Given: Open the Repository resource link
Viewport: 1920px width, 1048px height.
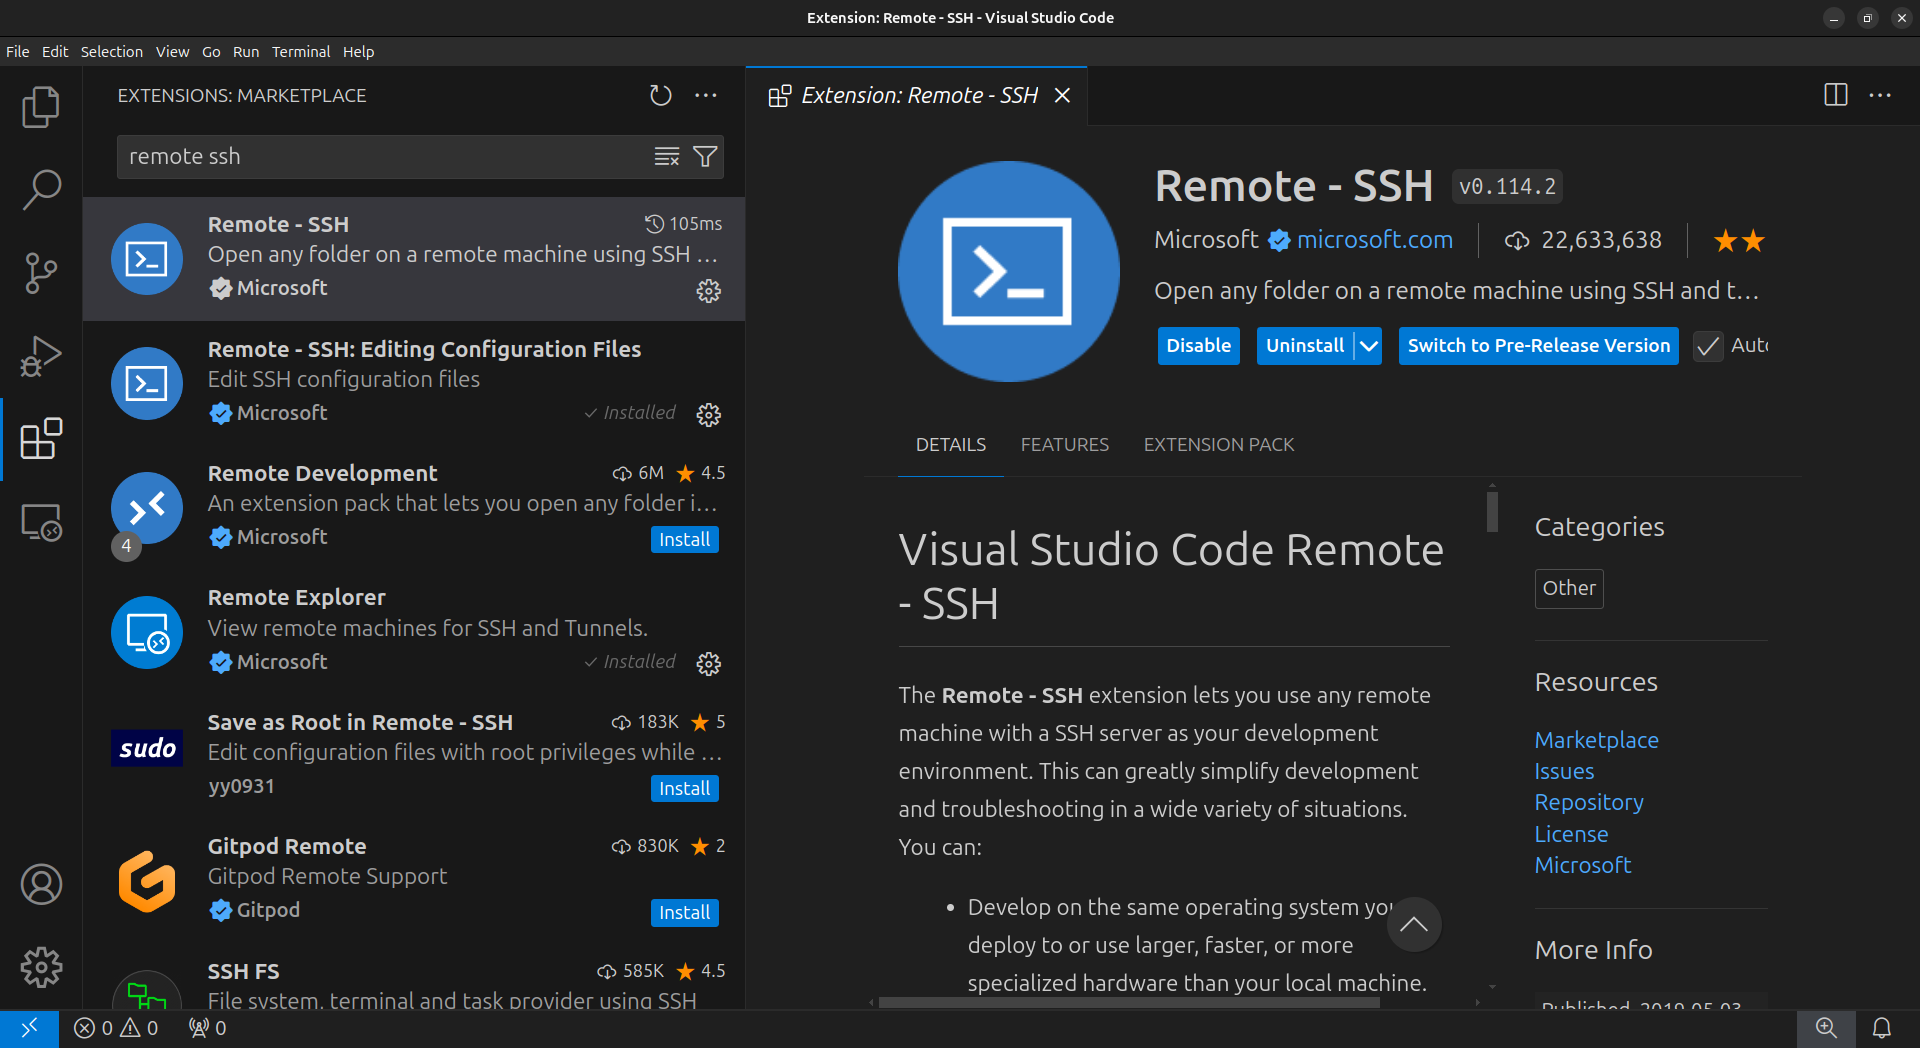Looking at the screenshot, I should pyautogui.click(x=1588, y=803).
